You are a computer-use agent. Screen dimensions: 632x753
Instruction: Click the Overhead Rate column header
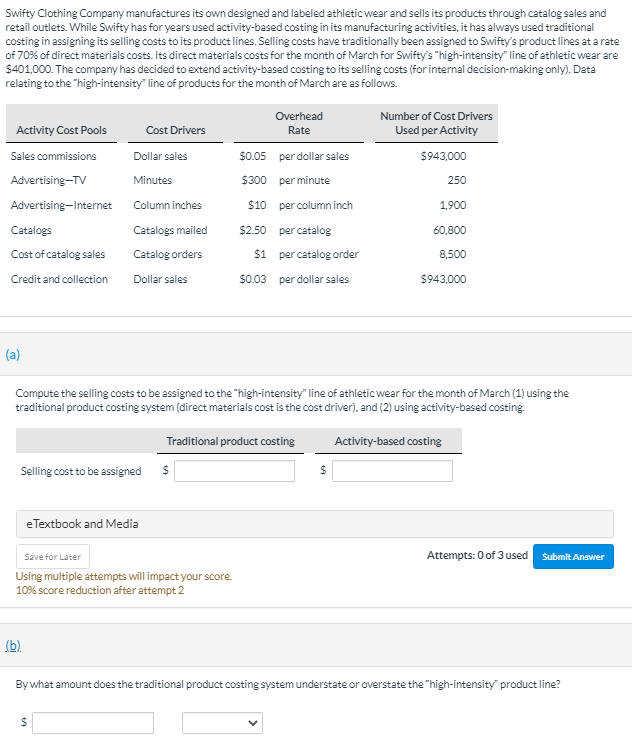point(299,123)
